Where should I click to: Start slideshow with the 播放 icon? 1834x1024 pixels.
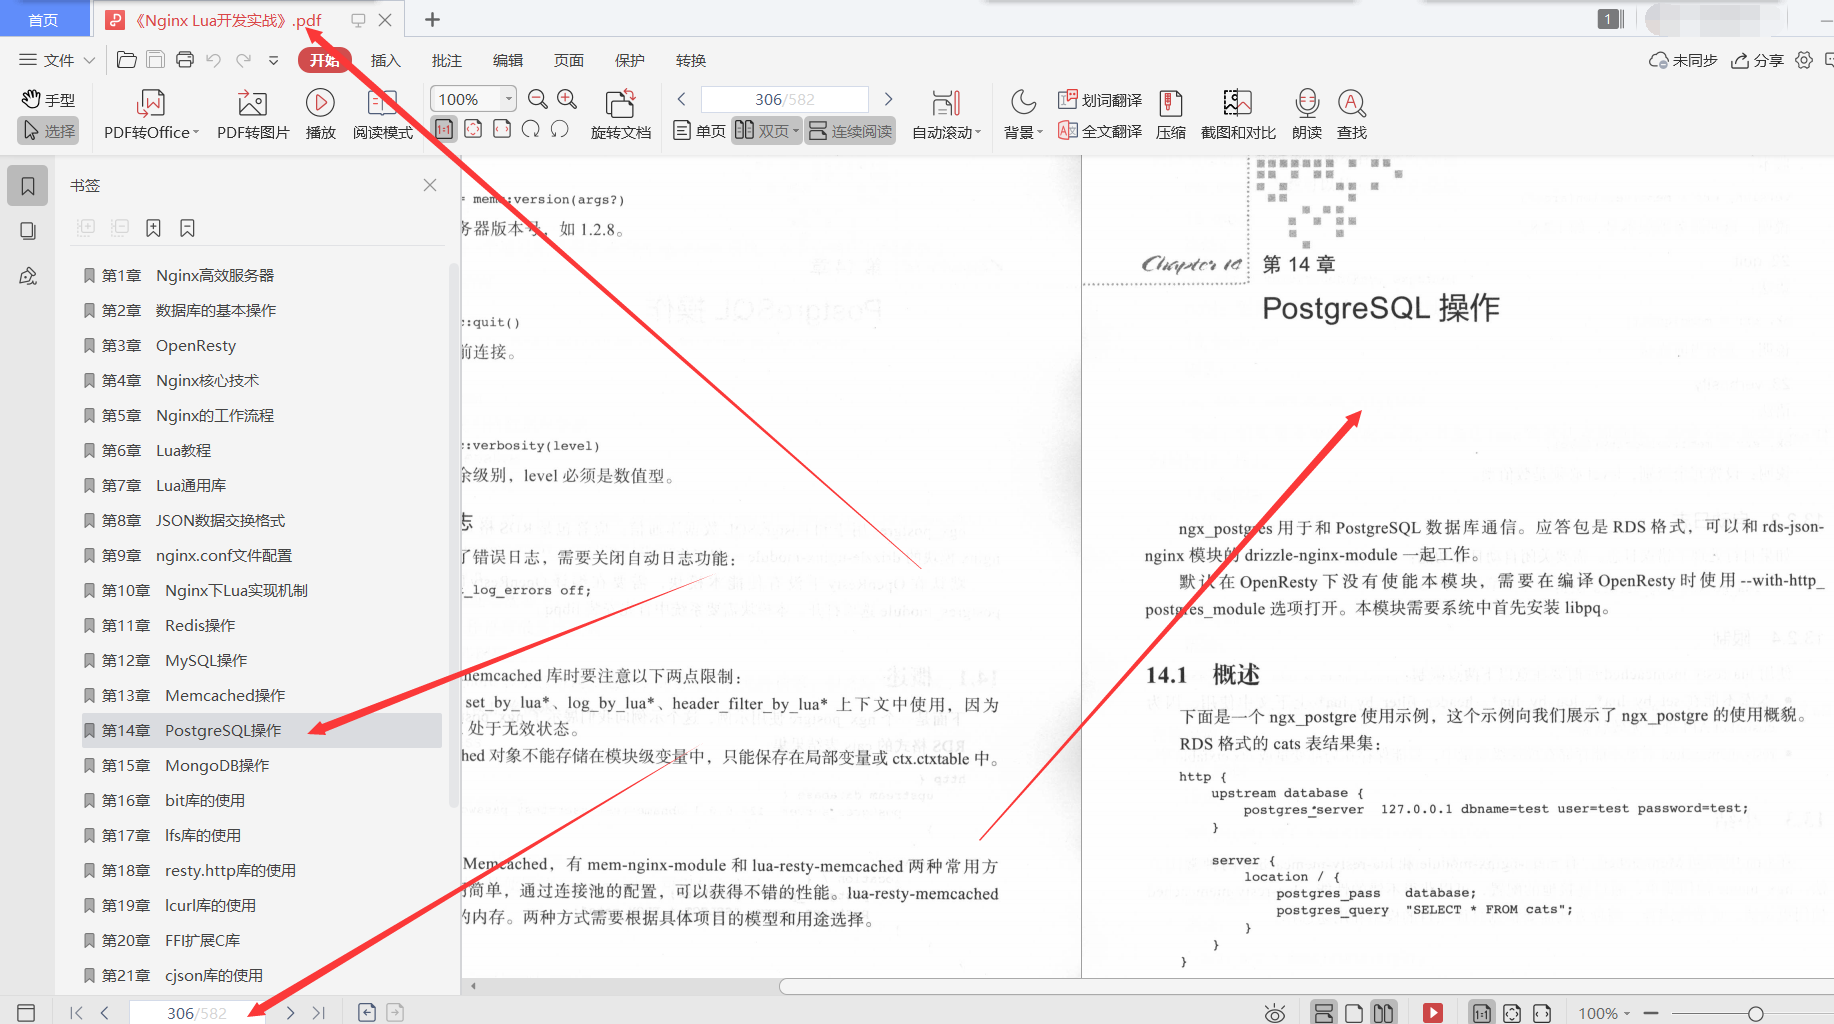pos(319,112)
